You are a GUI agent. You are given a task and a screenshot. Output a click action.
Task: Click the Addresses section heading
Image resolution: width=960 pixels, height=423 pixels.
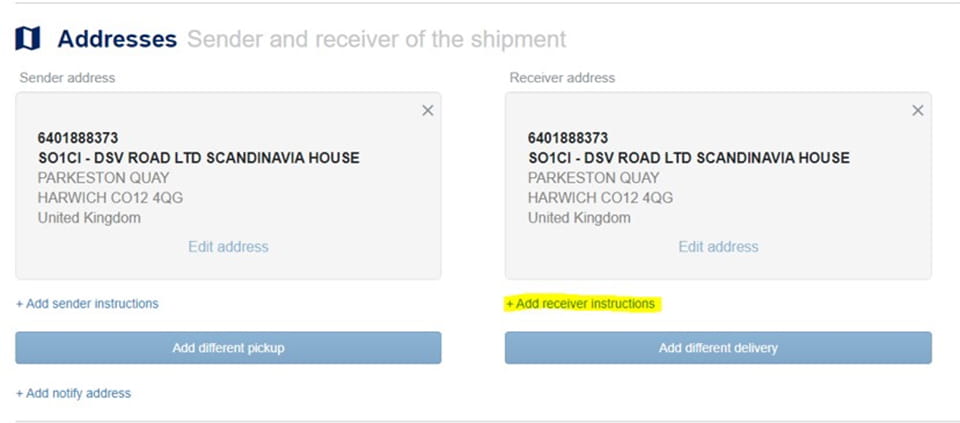pos(117,39)
